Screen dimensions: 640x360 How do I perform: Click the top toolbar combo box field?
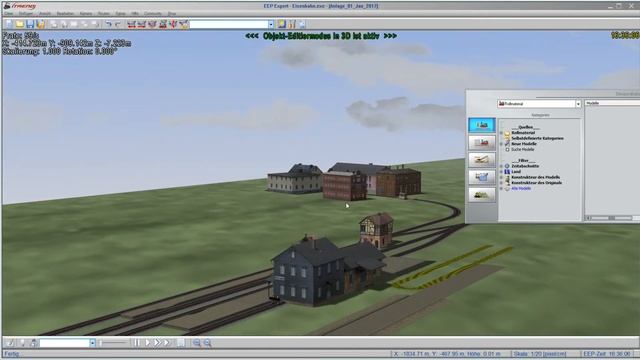tap(232, 24)
